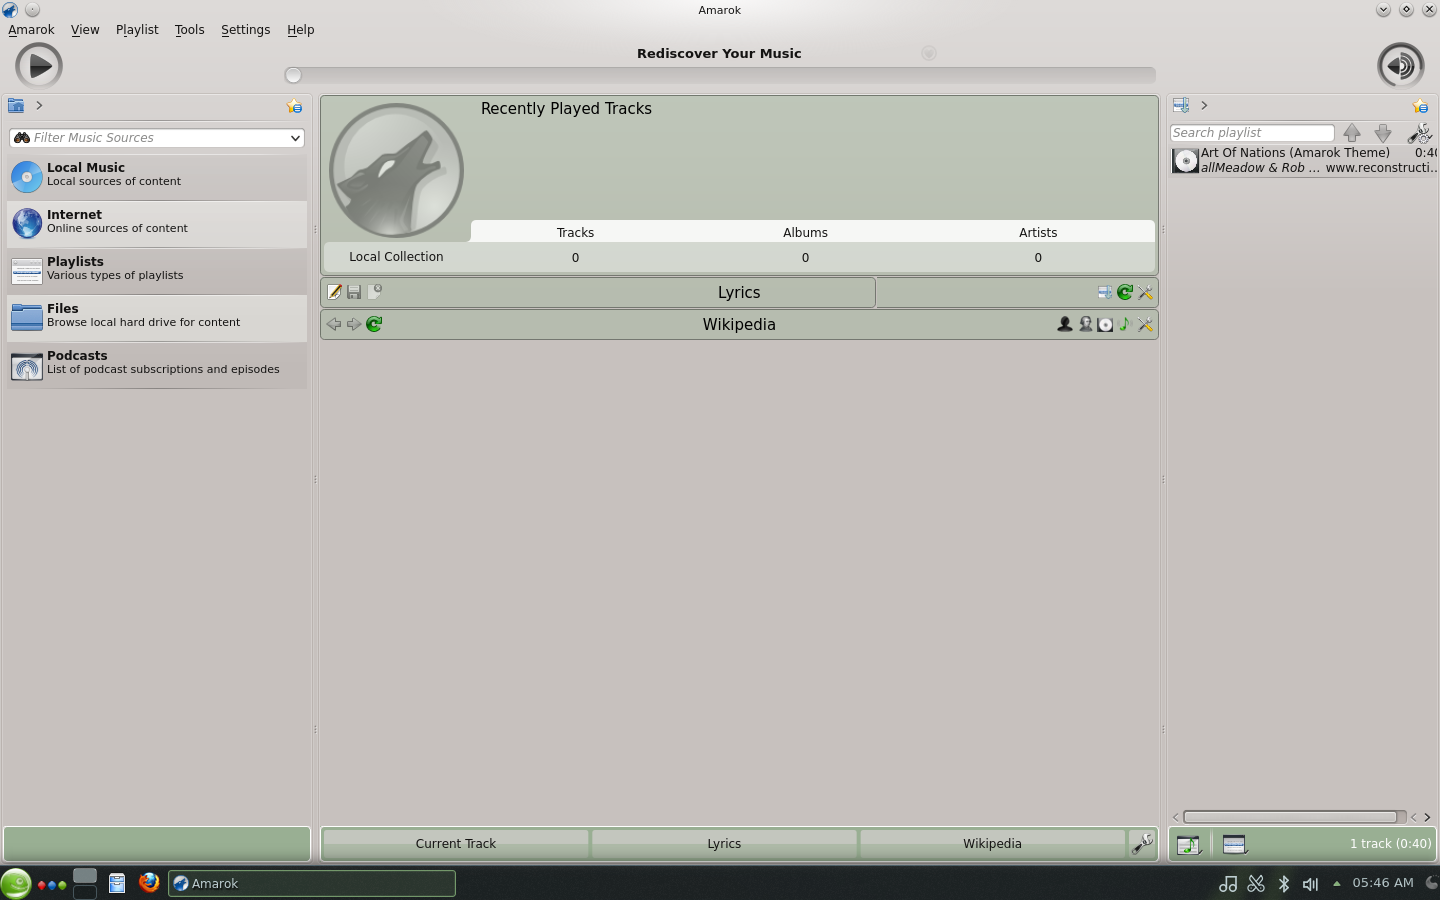
Task: Click the Albums column header
Action: coord(805,232)
